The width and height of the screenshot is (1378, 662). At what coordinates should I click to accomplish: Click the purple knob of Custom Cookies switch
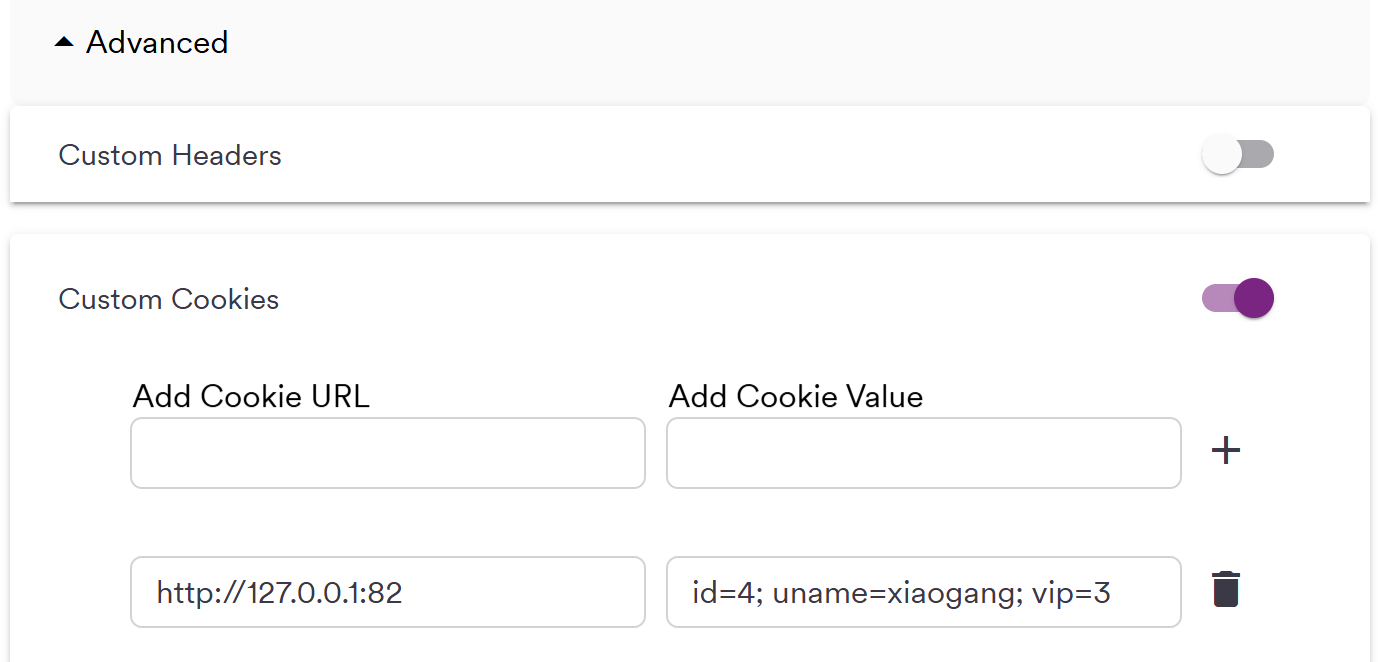click(1253, 298)
